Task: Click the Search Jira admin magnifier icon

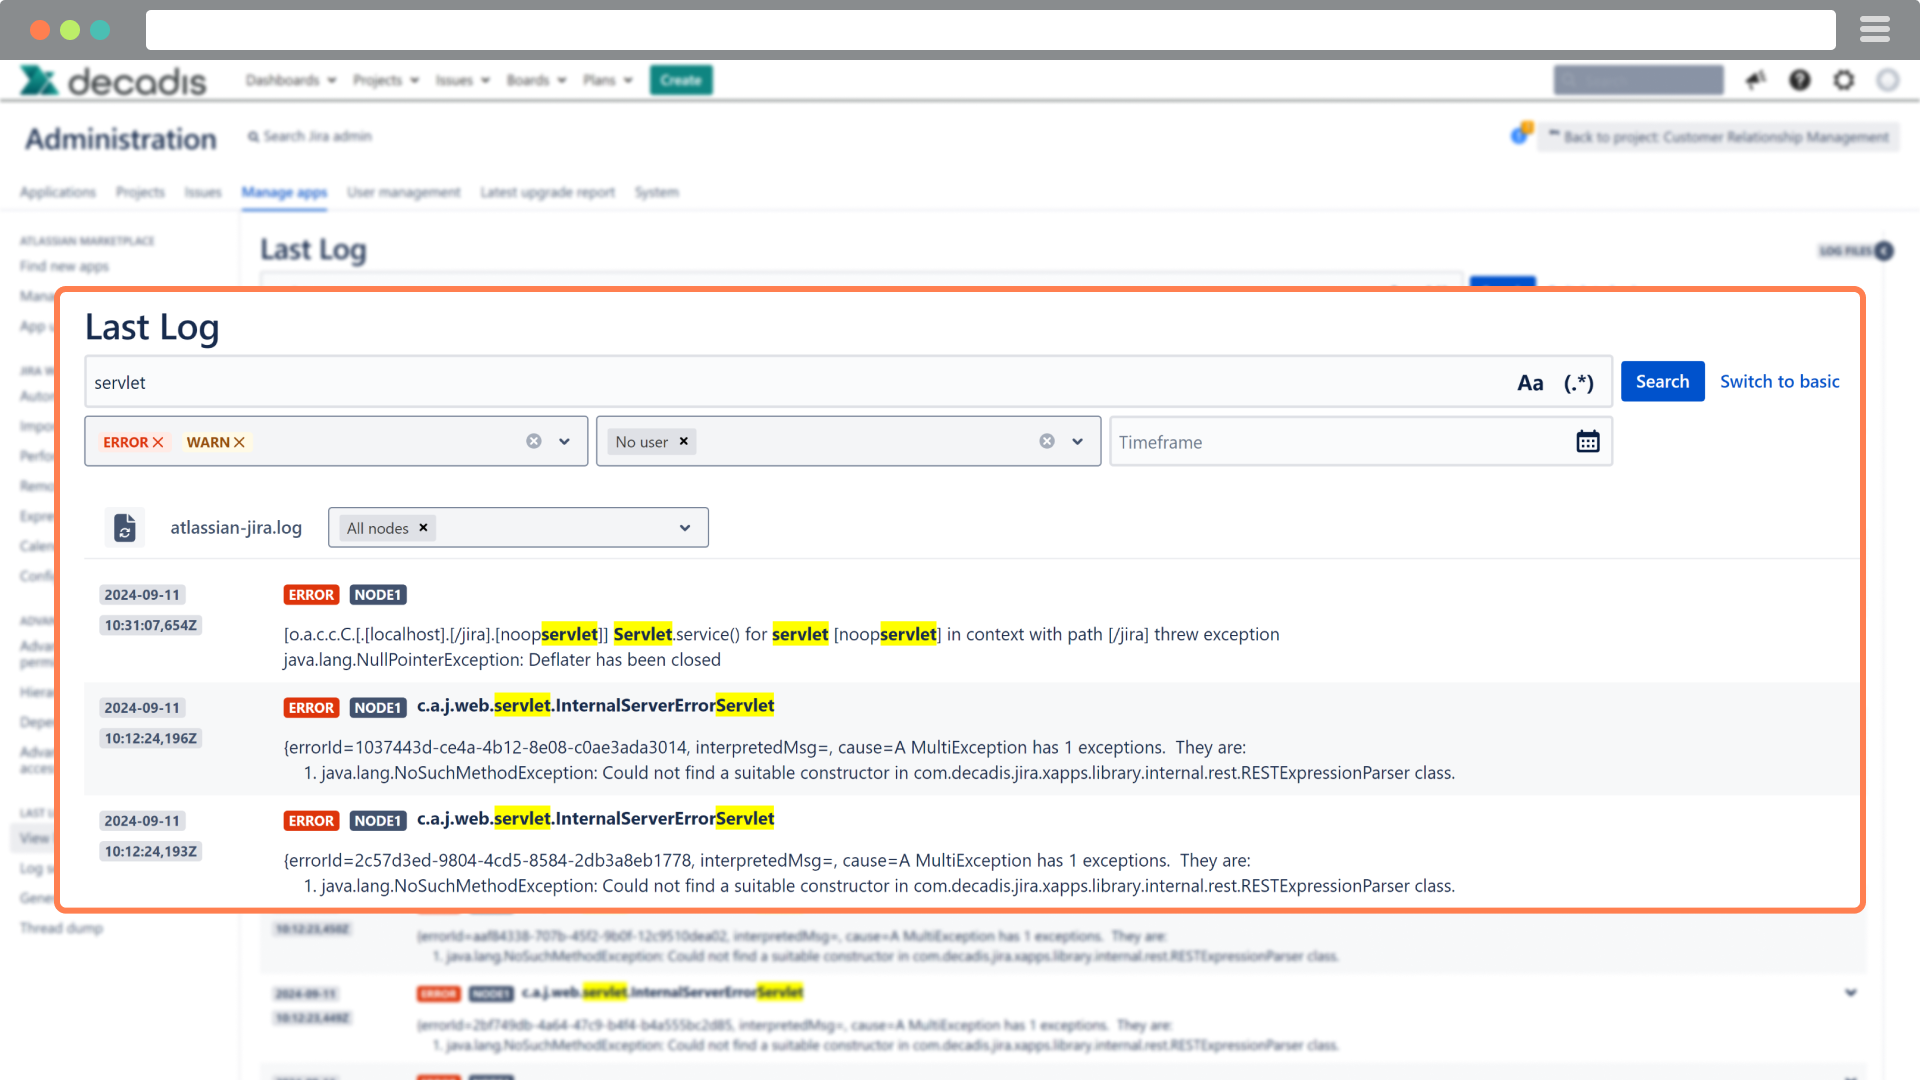Action: tap(254, 136)
